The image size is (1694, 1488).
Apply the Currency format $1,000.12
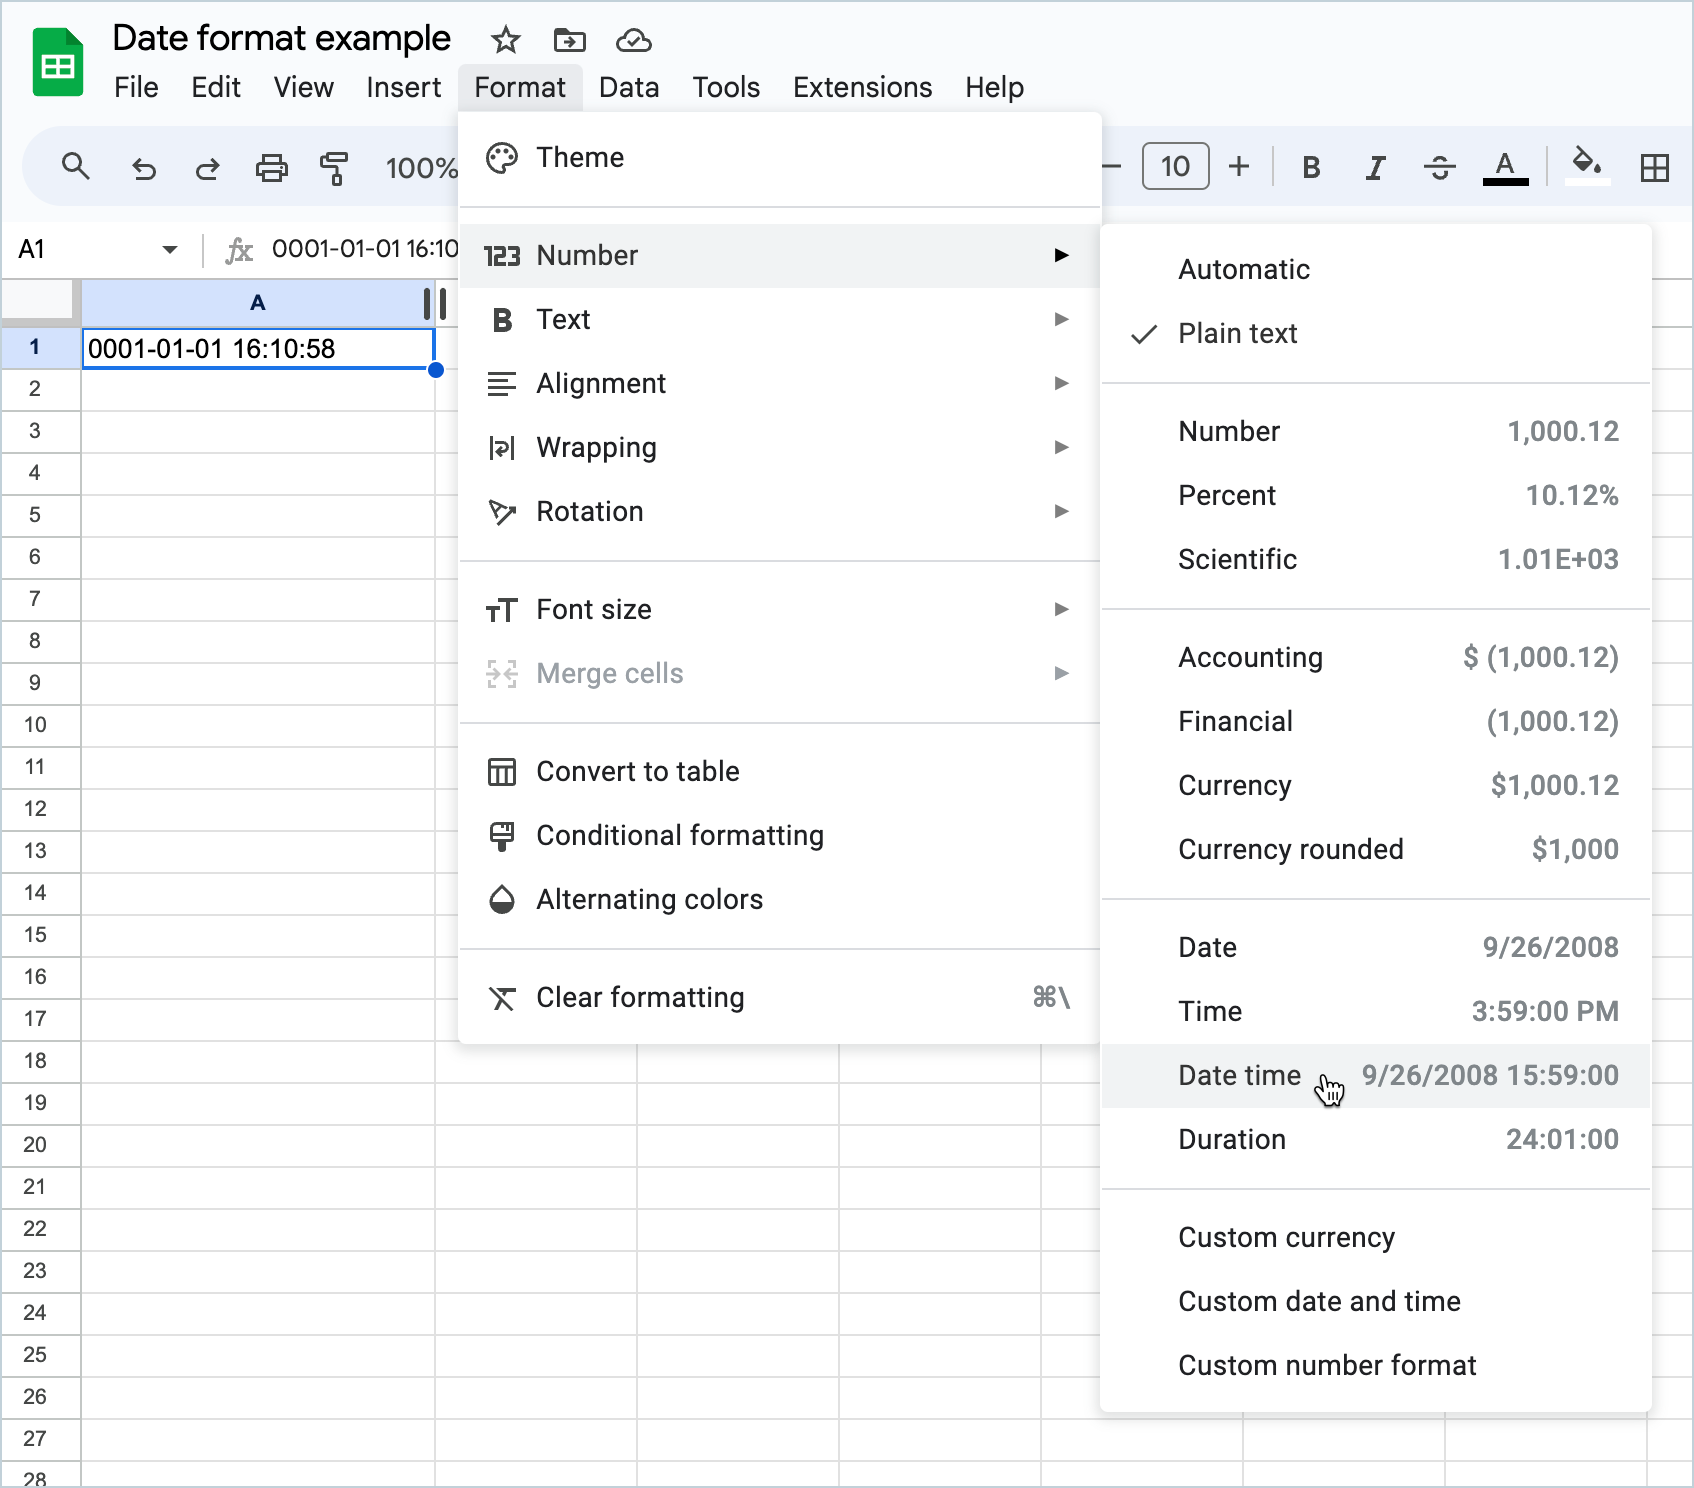(1376, 786)
